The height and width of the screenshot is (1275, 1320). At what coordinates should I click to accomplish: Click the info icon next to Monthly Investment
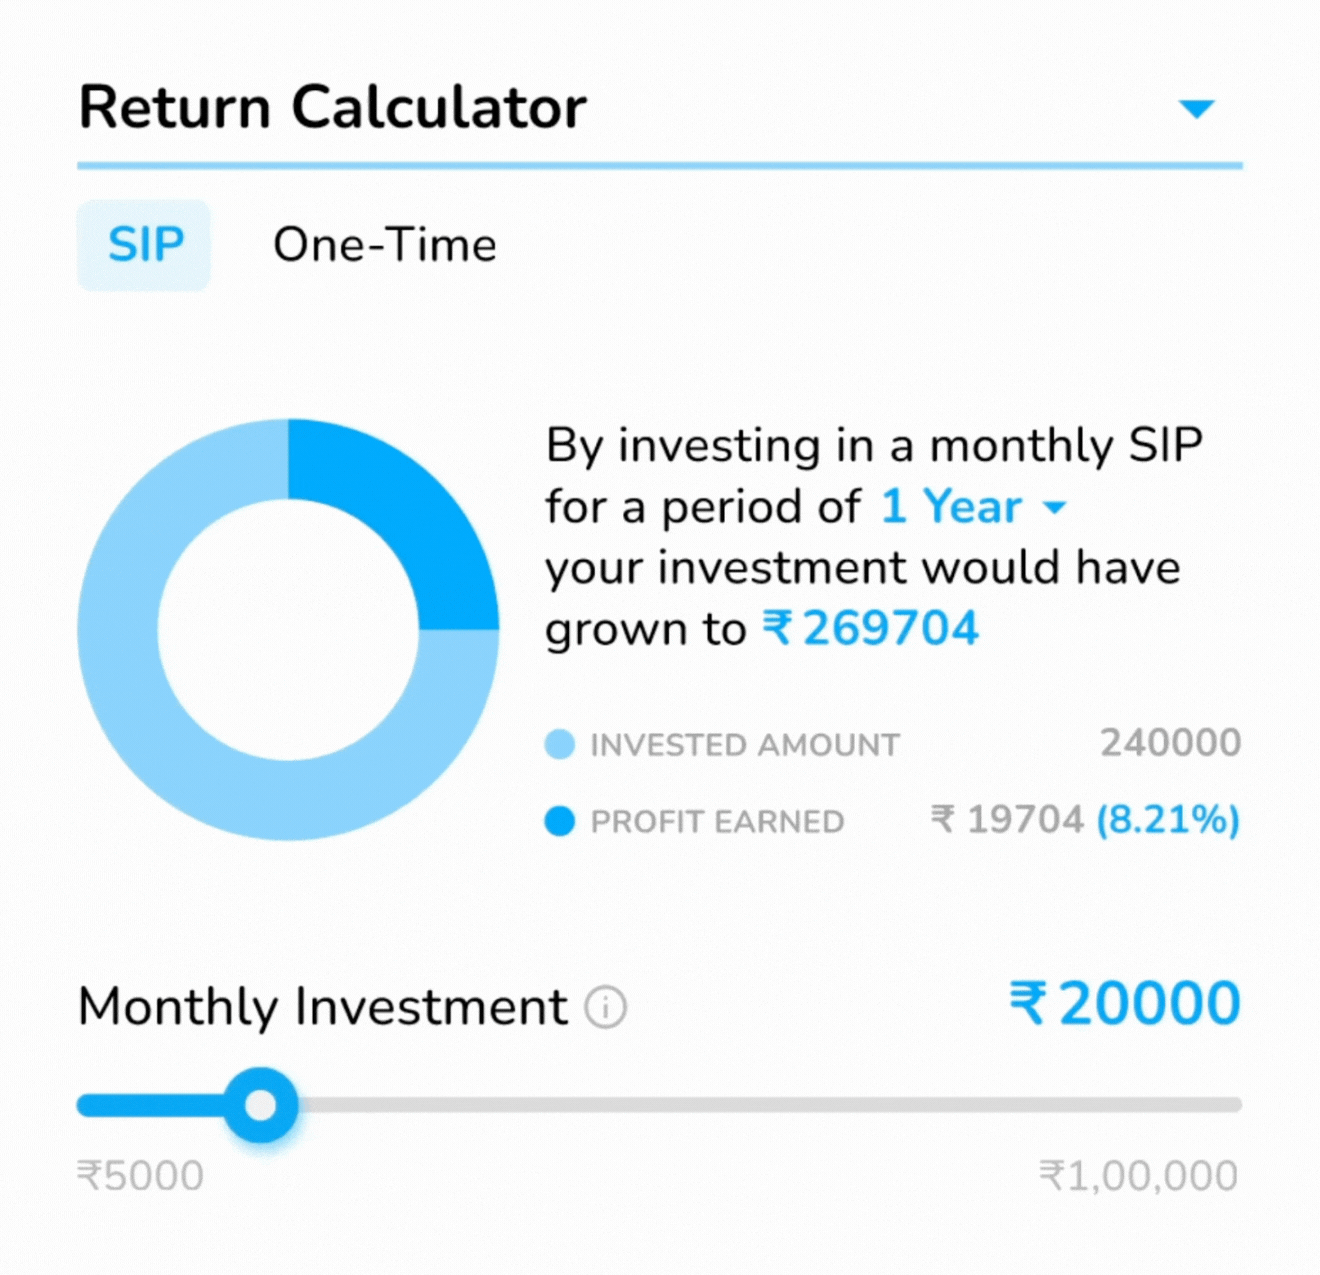click(x=606, y=1007)
